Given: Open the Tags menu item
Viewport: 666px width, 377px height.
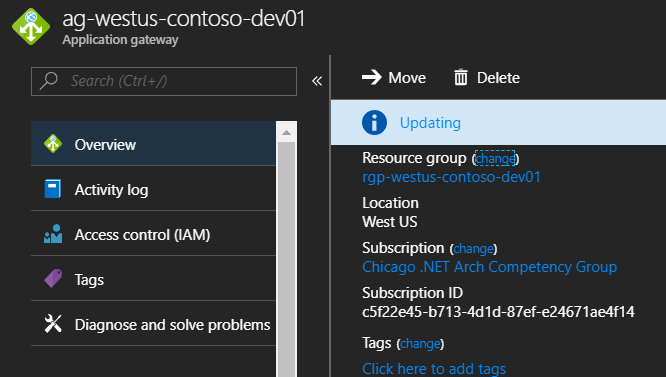Looking at the screenshot, I should tap(153, 279).
